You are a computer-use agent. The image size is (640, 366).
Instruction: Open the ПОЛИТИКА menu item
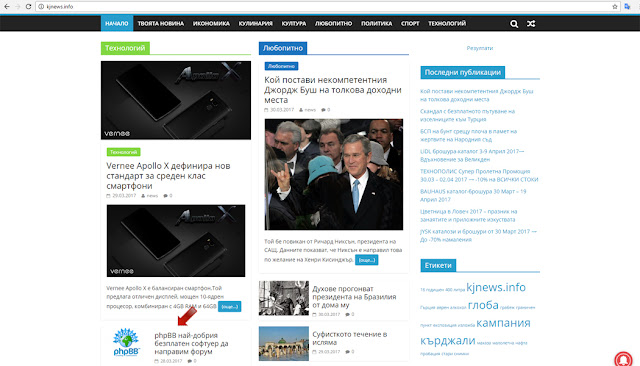point(376,23)
